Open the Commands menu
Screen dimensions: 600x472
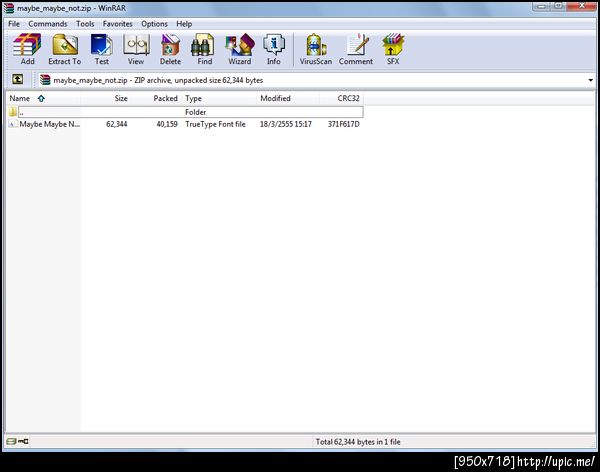(48, 24)
